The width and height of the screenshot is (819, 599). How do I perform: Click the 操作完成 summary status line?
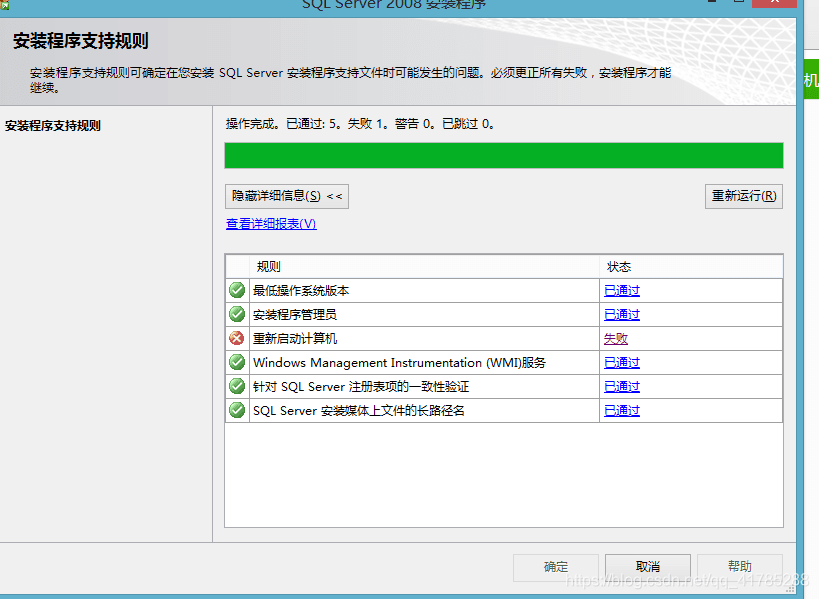click(360, 124)
